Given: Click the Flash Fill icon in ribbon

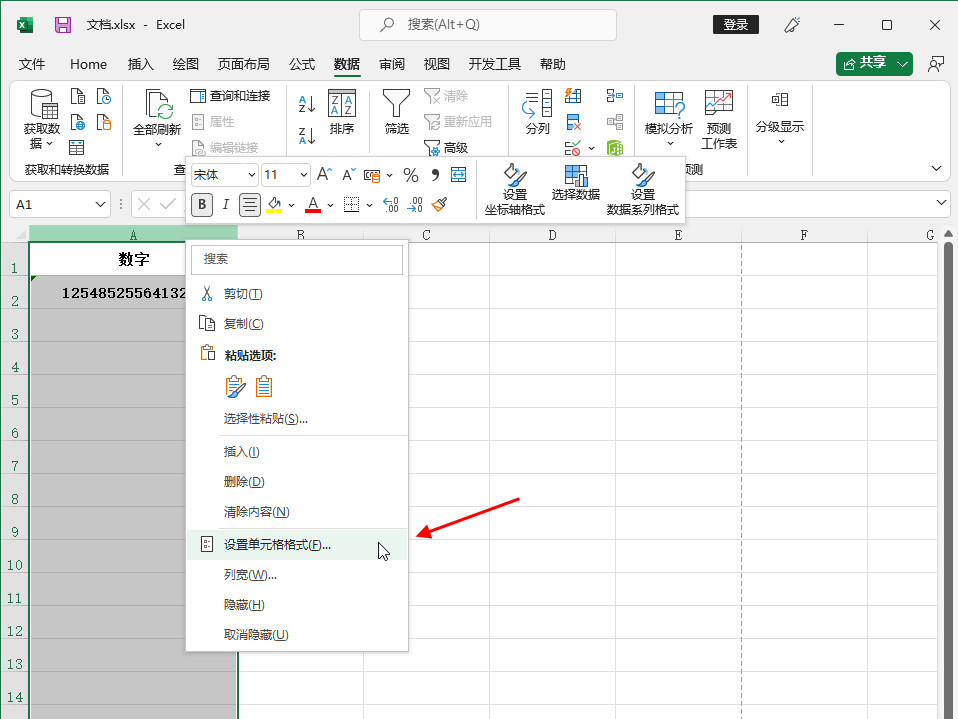Looking at the screenshot, I should point(573,95).
